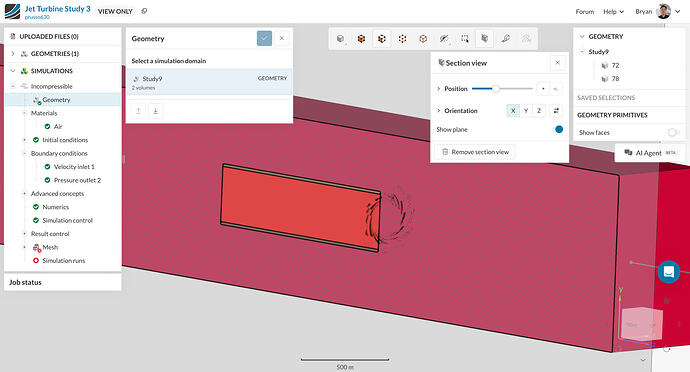Viewport: 690px width, 372px height.
Task: Collapse the right GEOMETRY panel chevron
Action: click(582, 37)
